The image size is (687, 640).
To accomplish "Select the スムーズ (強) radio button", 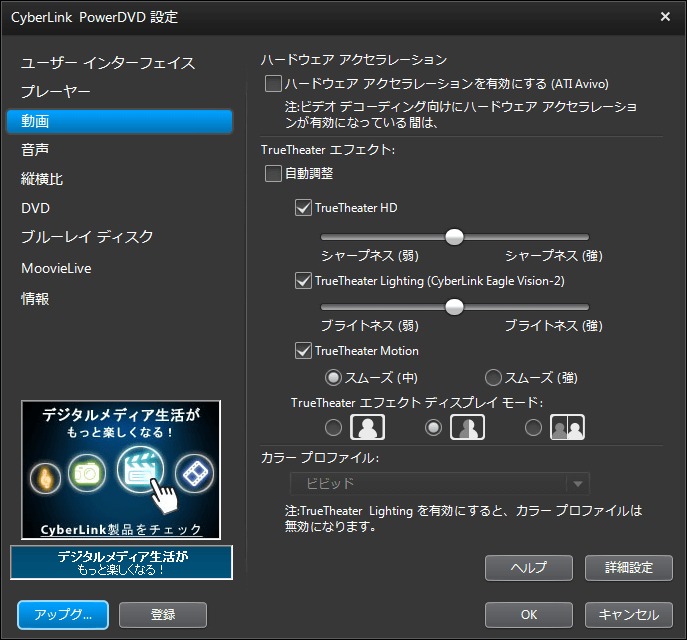I will click(493, 378).
